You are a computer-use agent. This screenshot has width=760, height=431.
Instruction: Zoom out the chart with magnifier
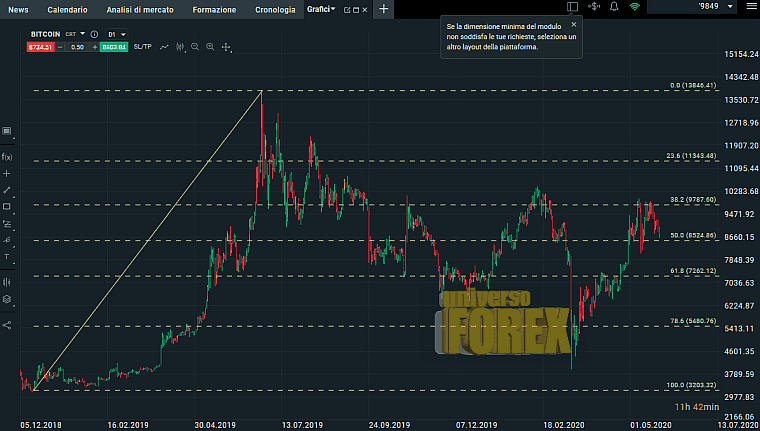pos(195,47)
